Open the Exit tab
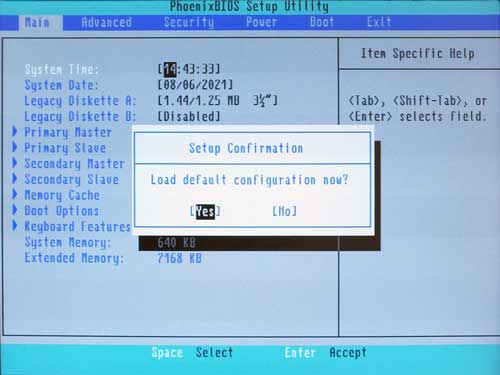Viewport: 500px width, 375px height. click(x=379, y=23)
